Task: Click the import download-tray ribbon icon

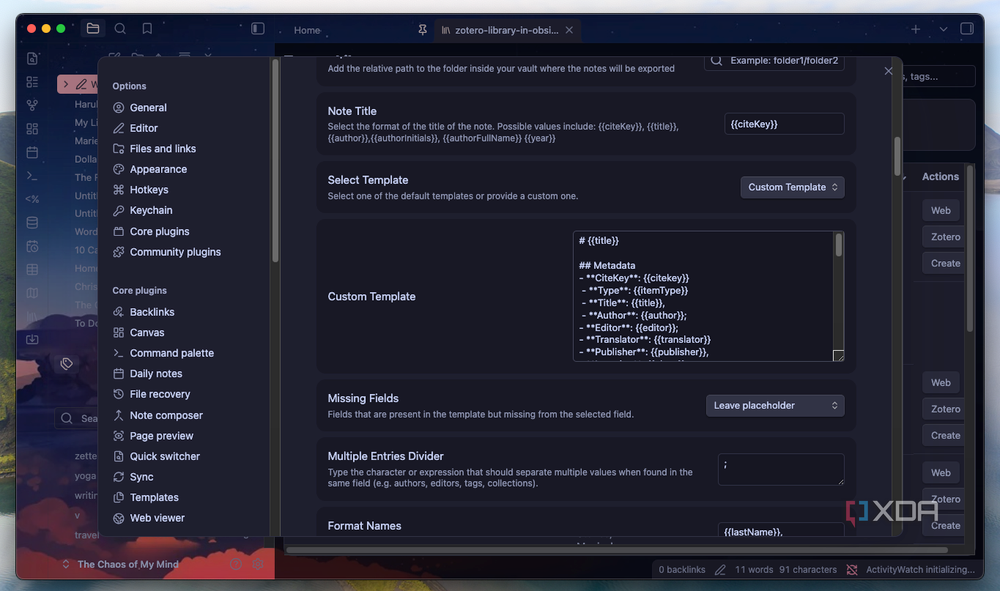Action: coord(33,340)
